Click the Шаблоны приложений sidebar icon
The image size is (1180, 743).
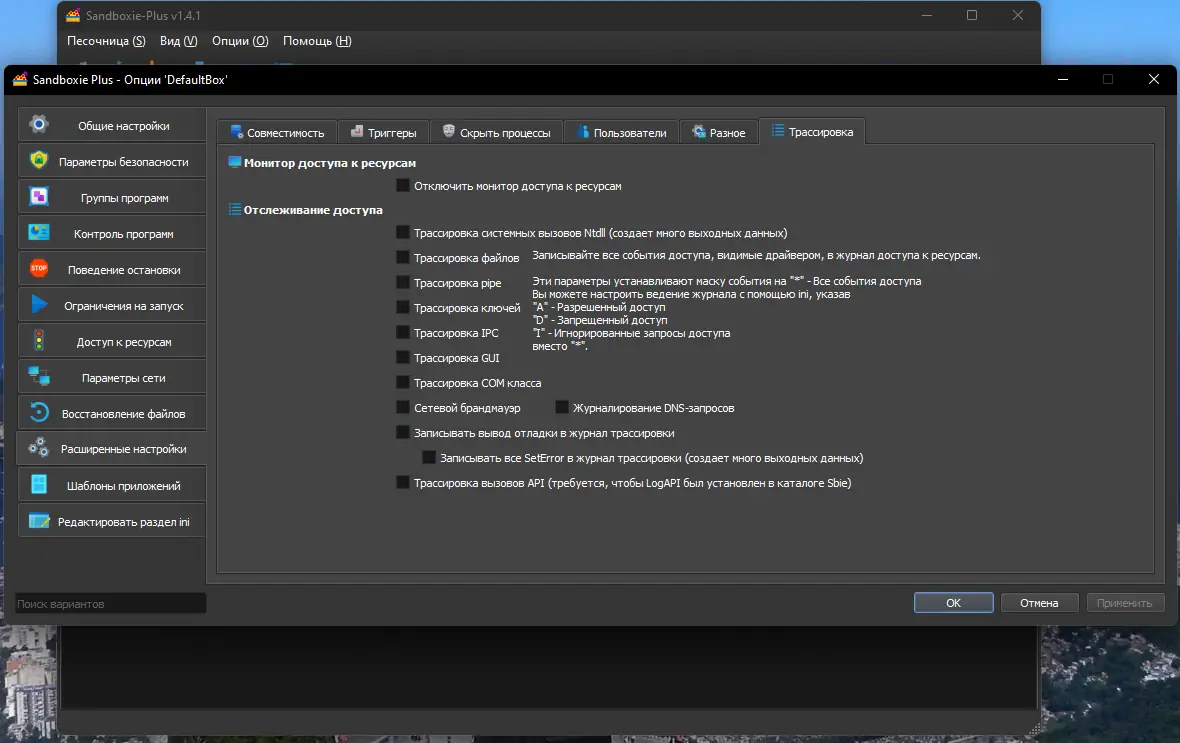pos(39,484)
